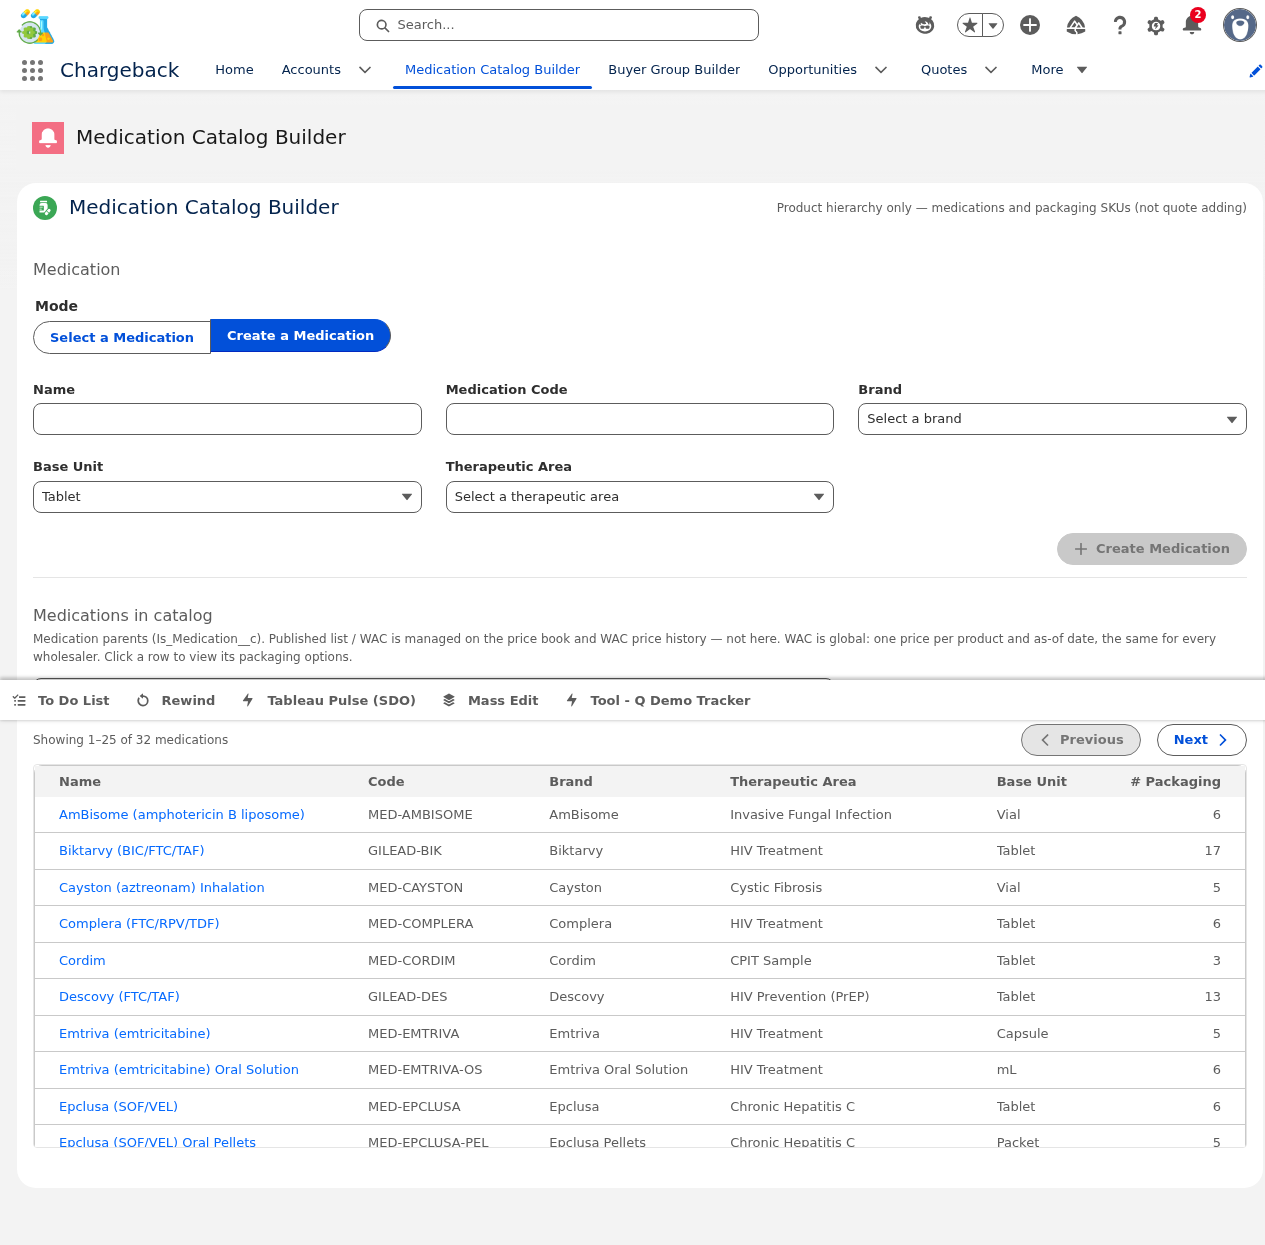The width and height of the screenshot is (1265, 1245).
Task: Open the Quotes tab
Action: [944, 70]
